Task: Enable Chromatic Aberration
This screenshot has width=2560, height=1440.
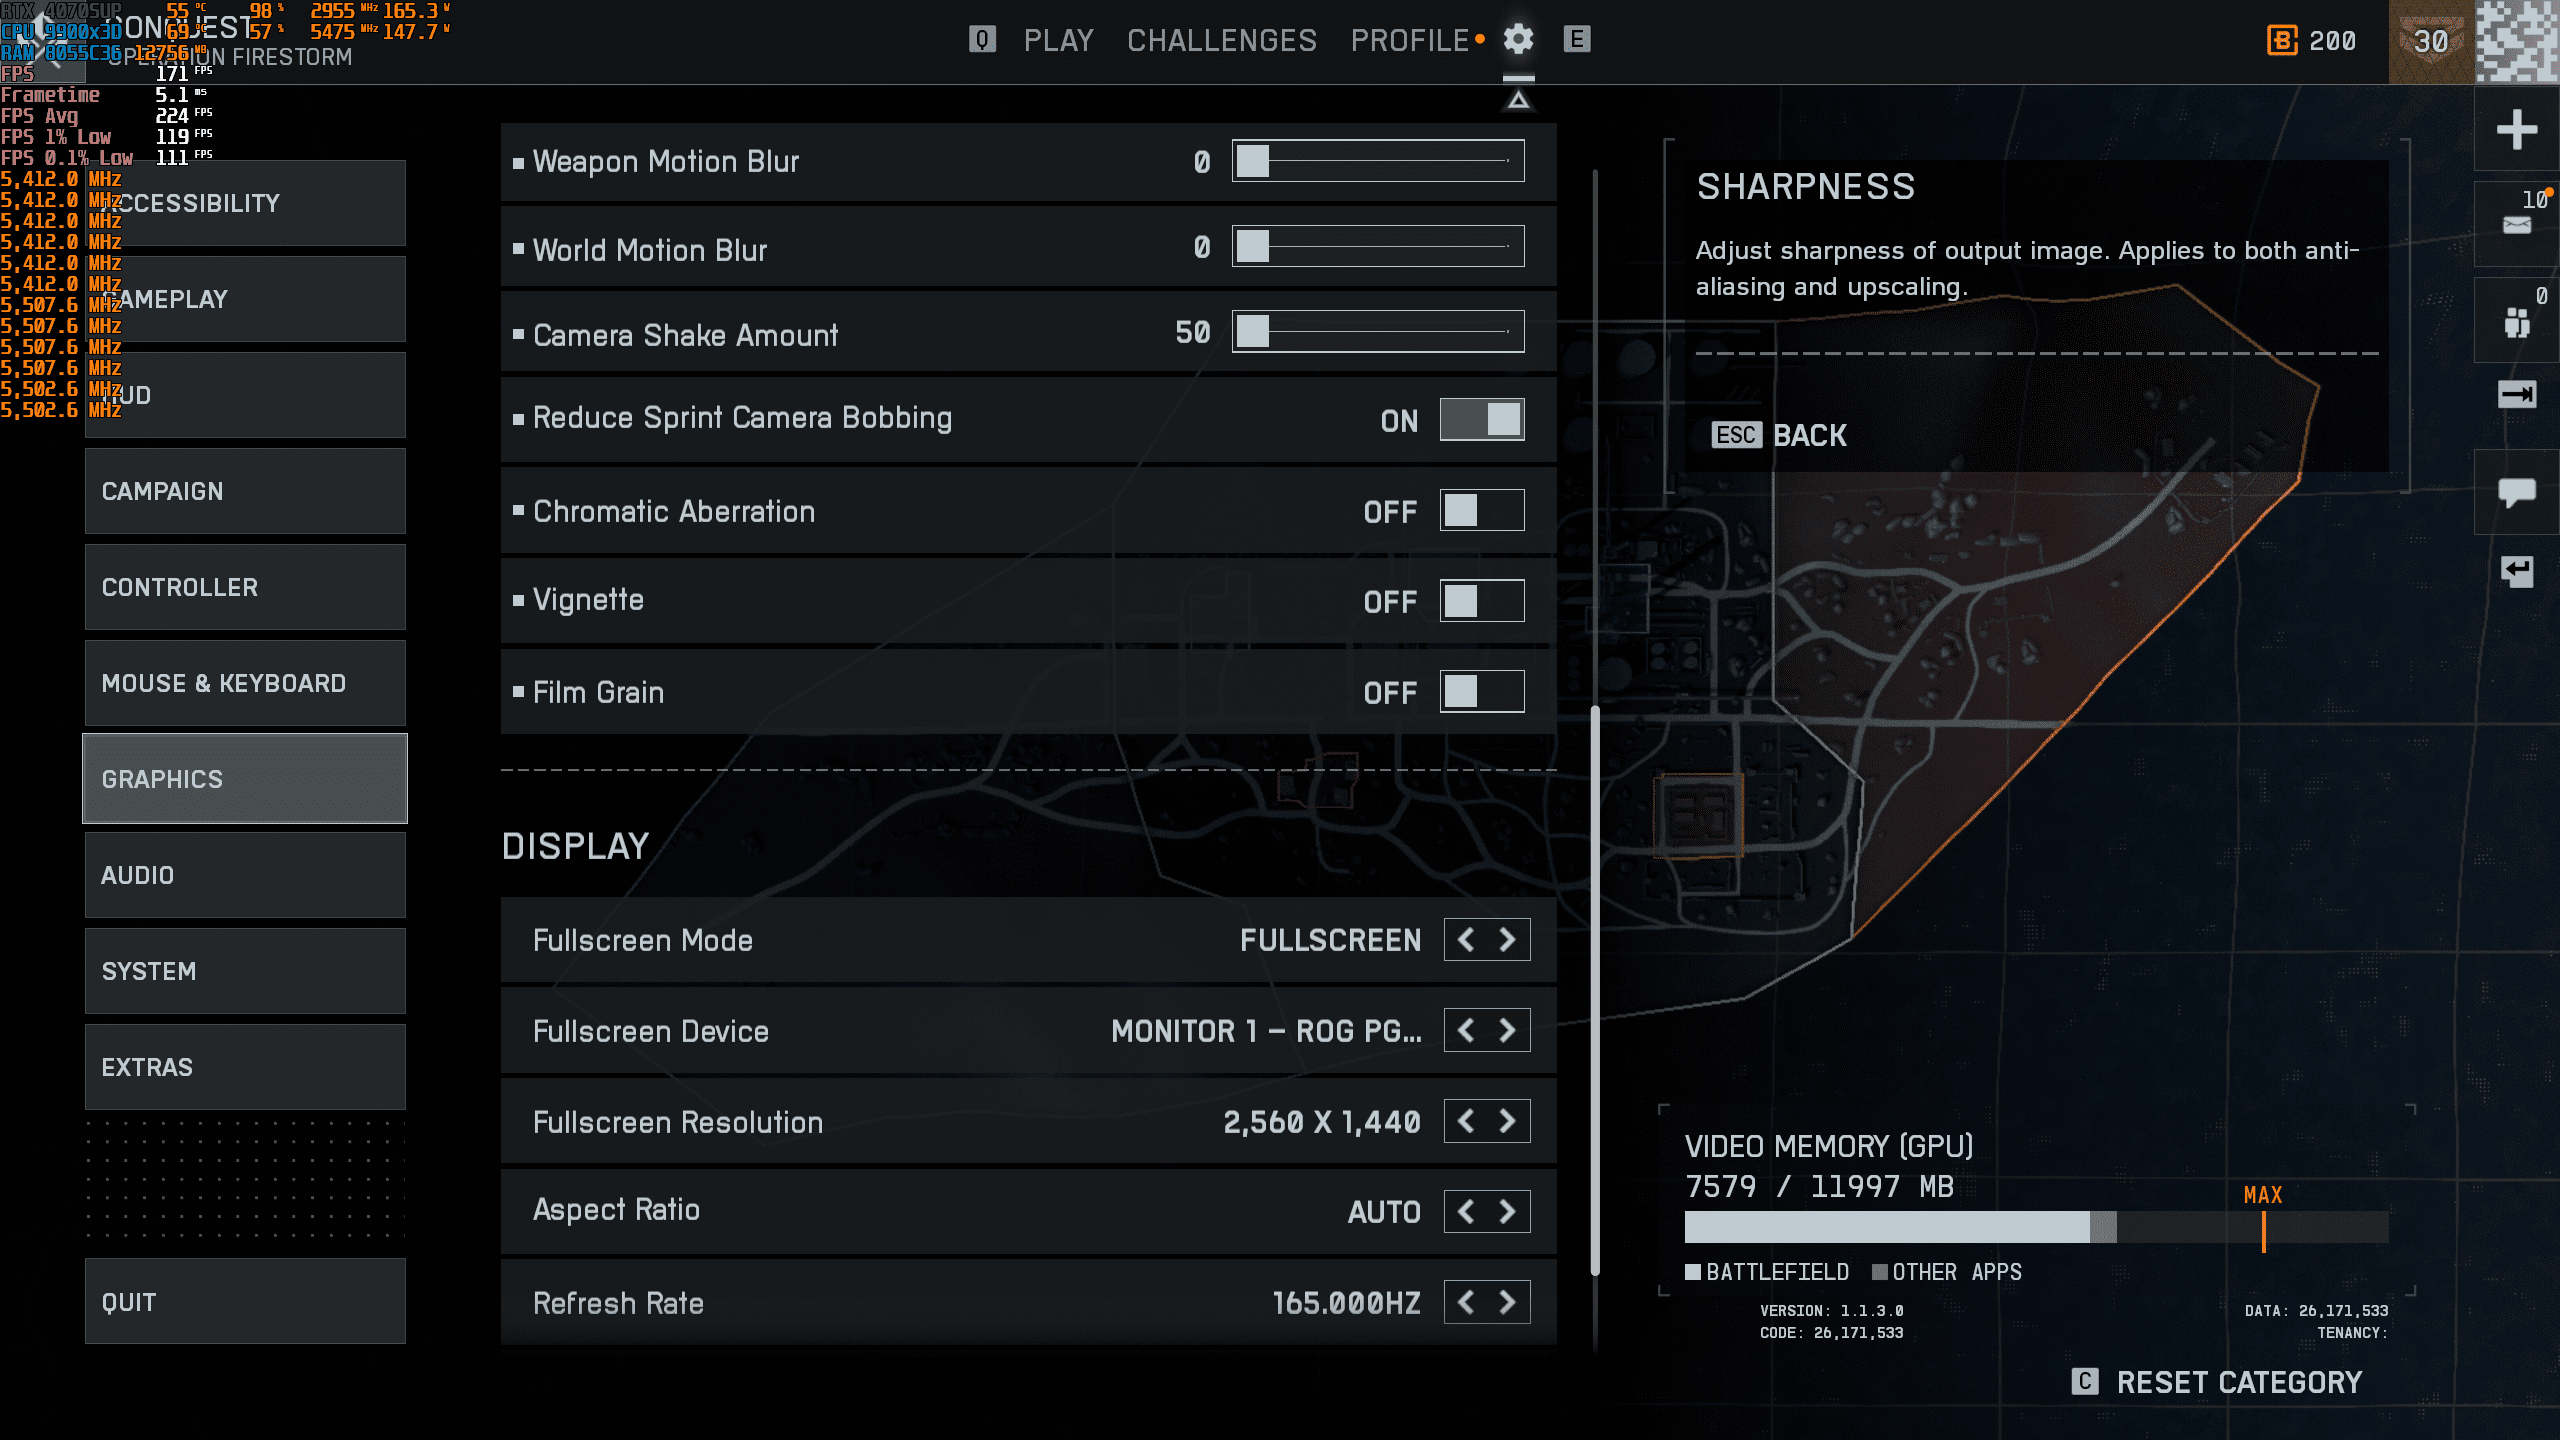Action: 1482,510
